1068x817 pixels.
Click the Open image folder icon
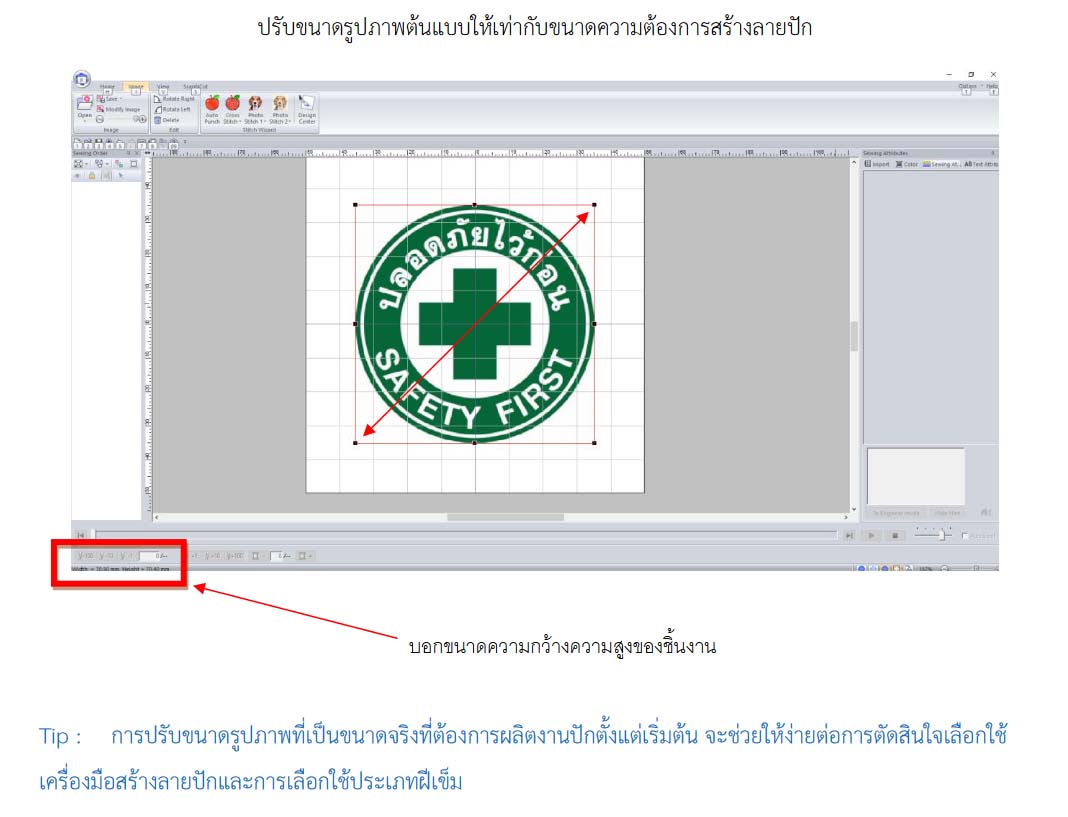(84, 103)
